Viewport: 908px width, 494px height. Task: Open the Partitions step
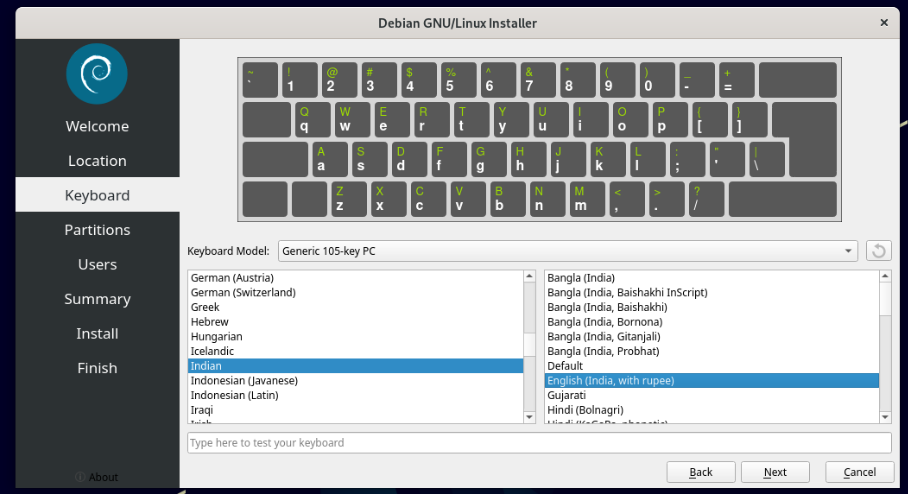tap(97, 230)
